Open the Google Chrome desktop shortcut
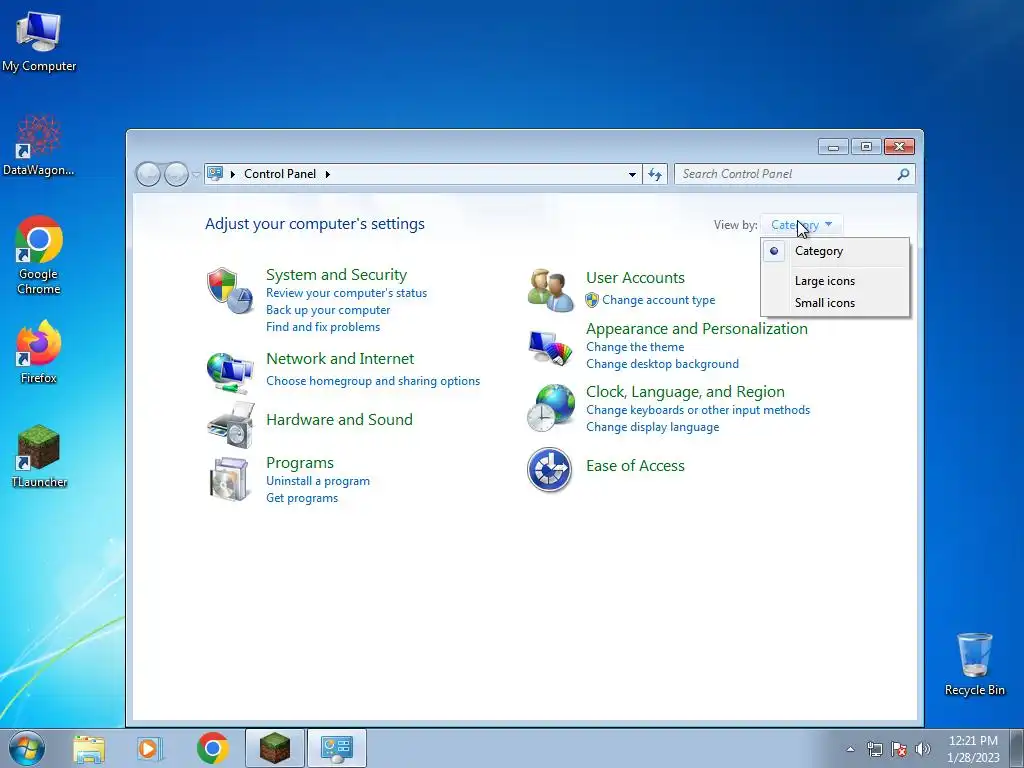The image size is (1024, 768). (x=39, y=255)
